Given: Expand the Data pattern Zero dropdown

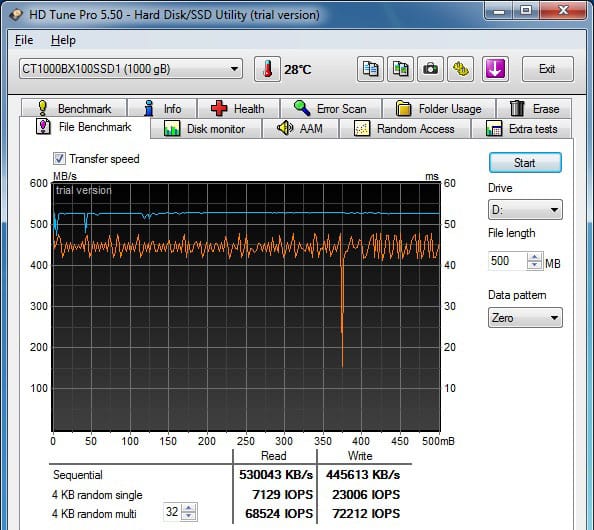Looking at the screenshot, I should (x=525, y=317).
